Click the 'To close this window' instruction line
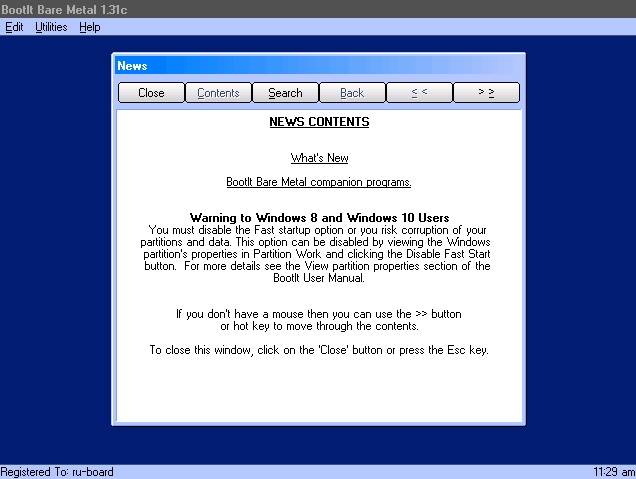This screenshot has width=636, height=479. [x=319, y=350]
